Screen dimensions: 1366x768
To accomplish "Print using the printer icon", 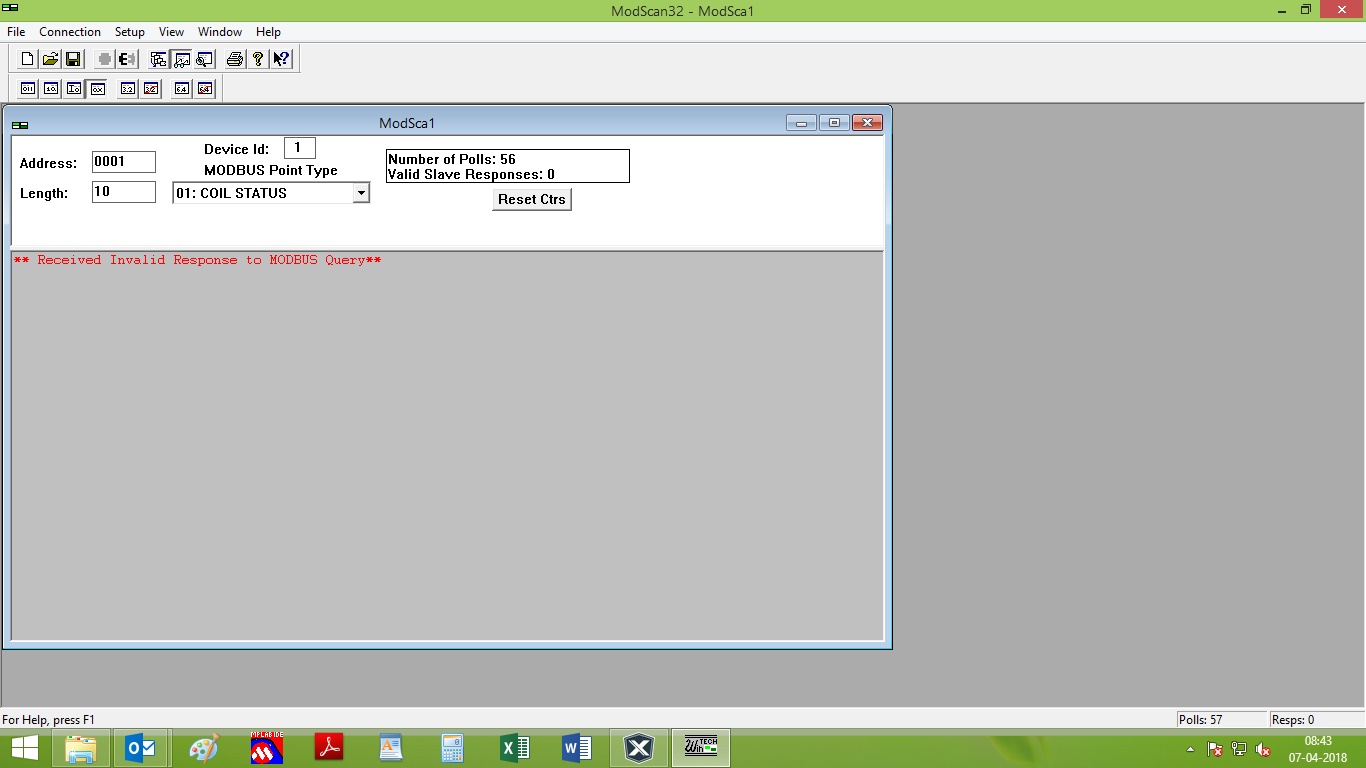I will 235,59.
